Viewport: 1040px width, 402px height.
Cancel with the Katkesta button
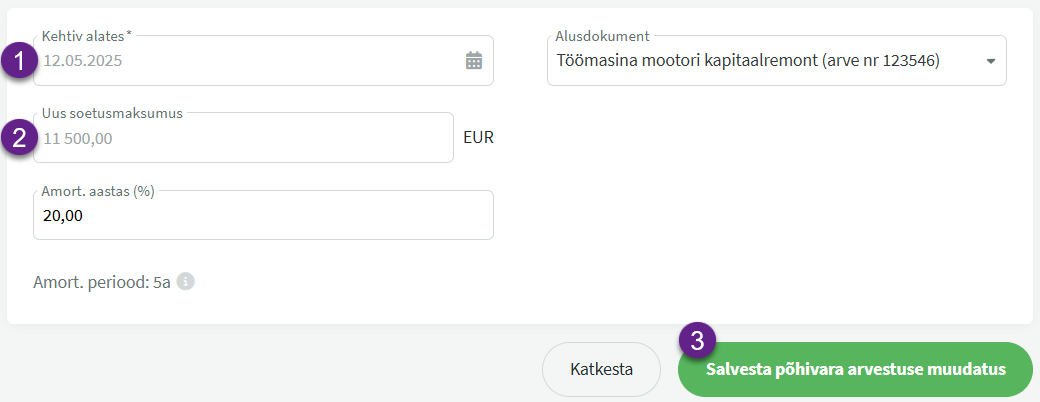click(x=602, y=369)
